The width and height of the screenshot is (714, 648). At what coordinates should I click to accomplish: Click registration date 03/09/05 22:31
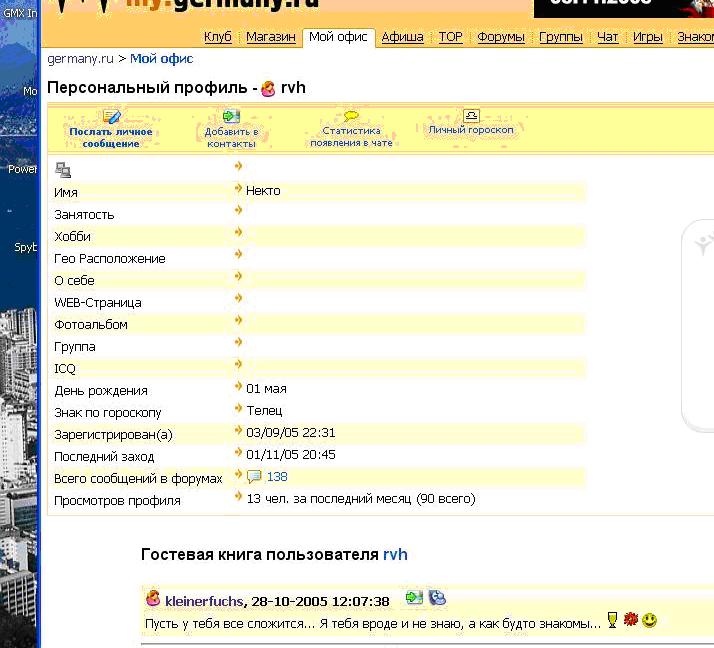pos(291,433)
